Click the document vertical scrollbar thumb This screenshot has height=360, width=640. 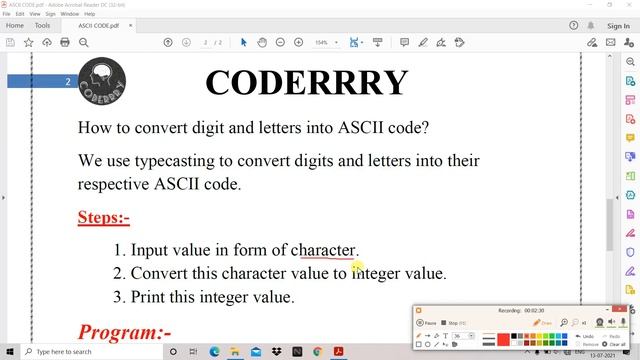coord(610,224)
